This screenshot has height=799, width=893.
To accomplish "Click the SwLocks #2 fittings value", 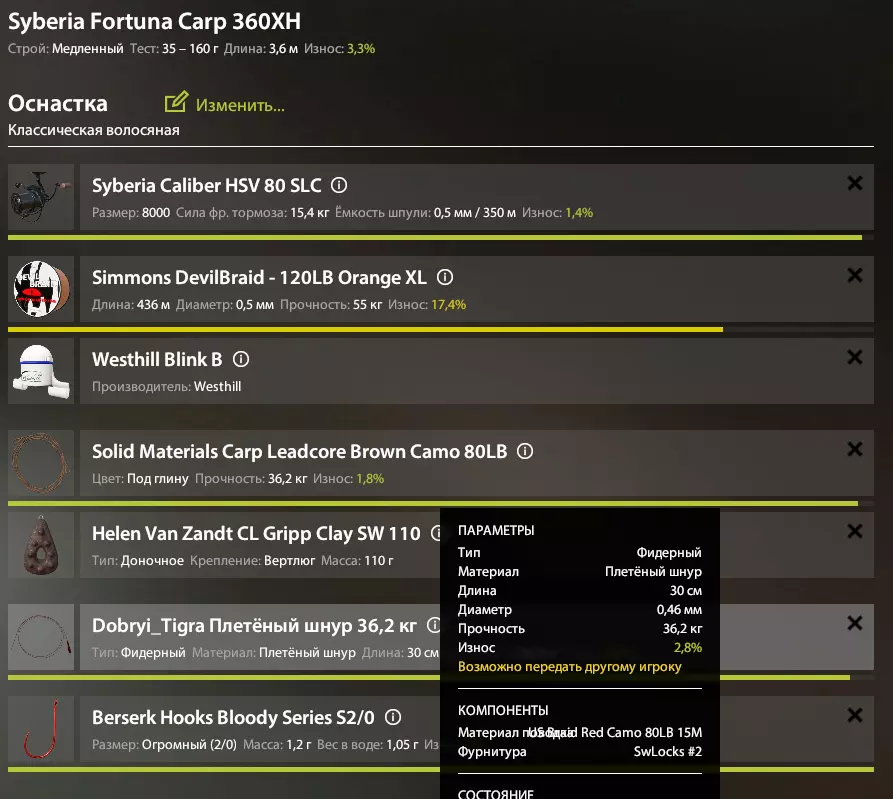I will pyautogui.click(x=668, y=752).
